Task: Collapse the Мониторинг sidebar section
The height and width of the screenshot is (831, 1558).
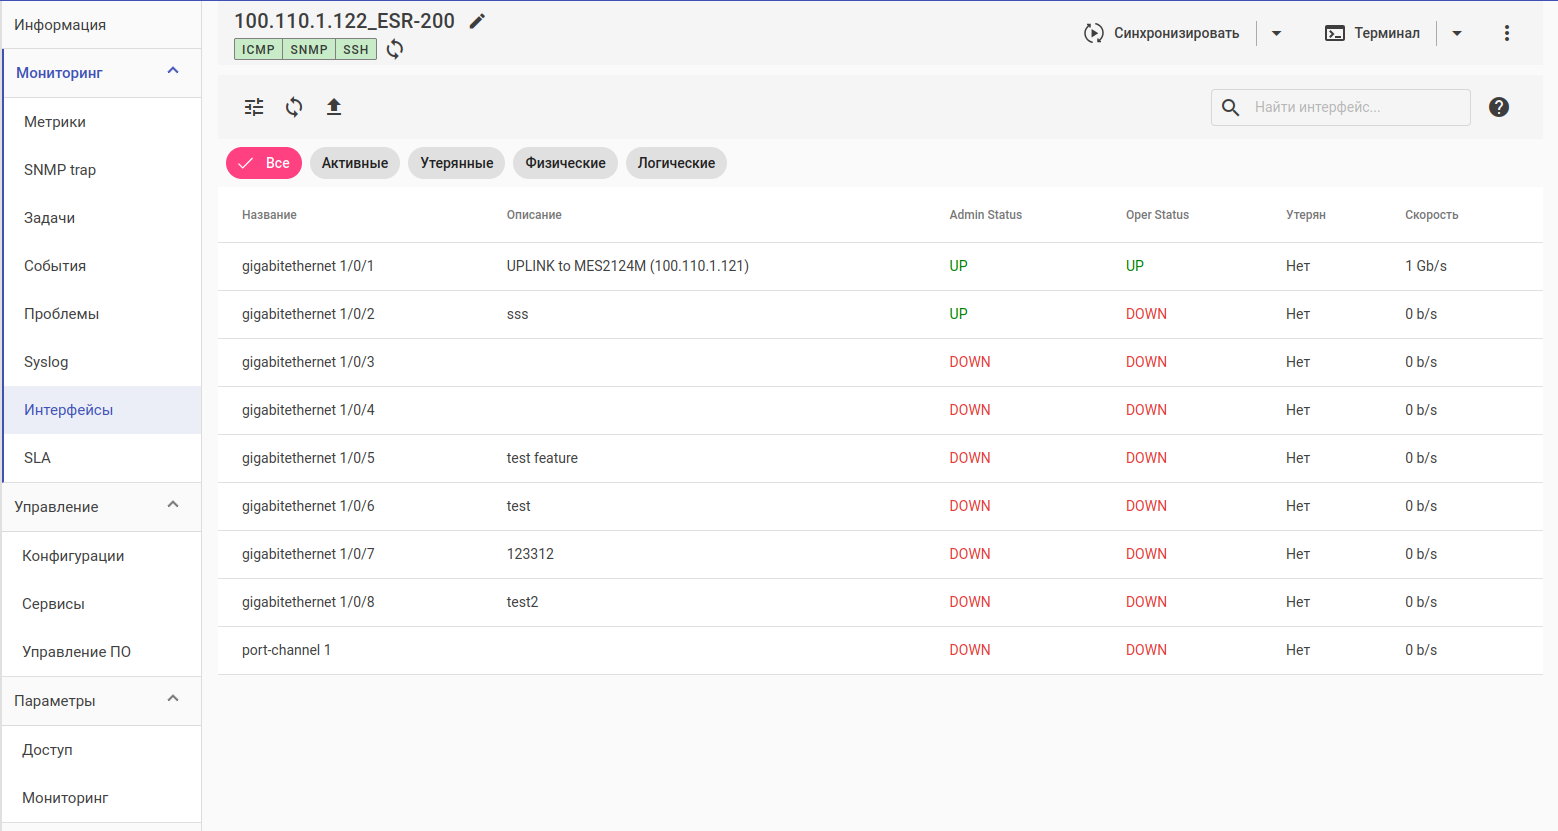Action: pos(172,71)
